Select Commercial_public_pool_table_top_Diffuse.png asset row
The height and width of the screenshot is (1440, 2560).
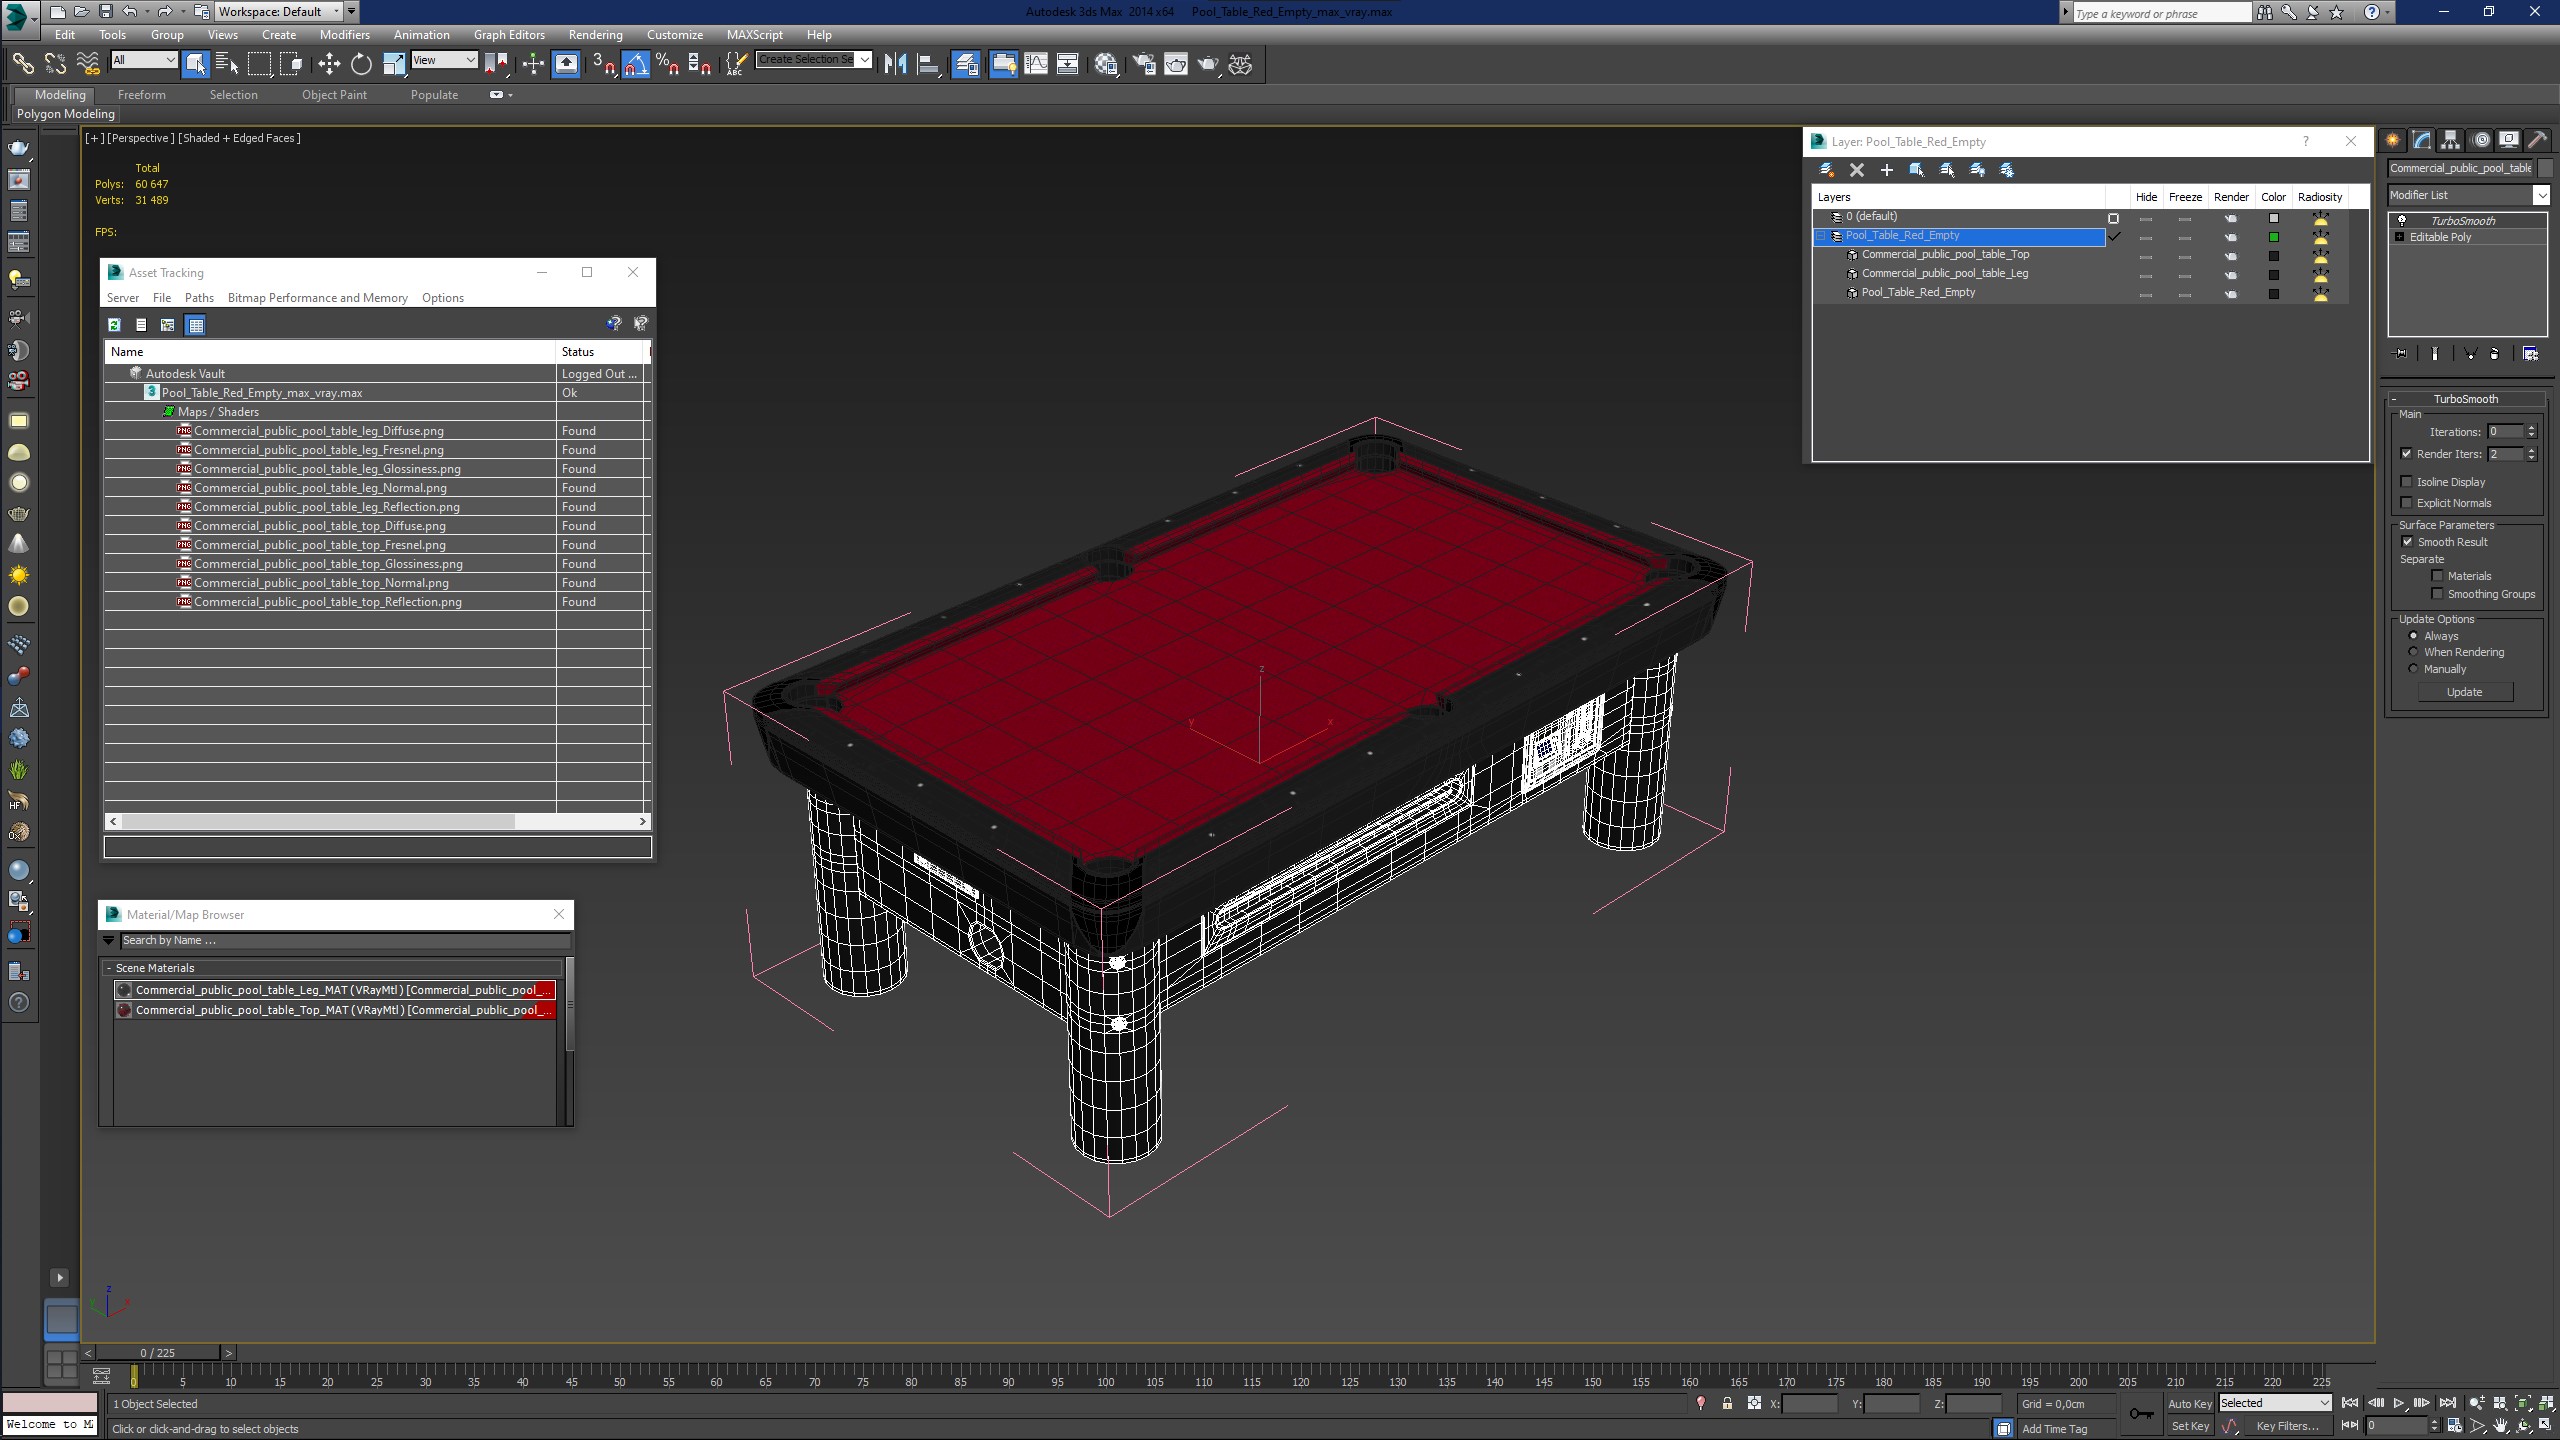(320, 526)
